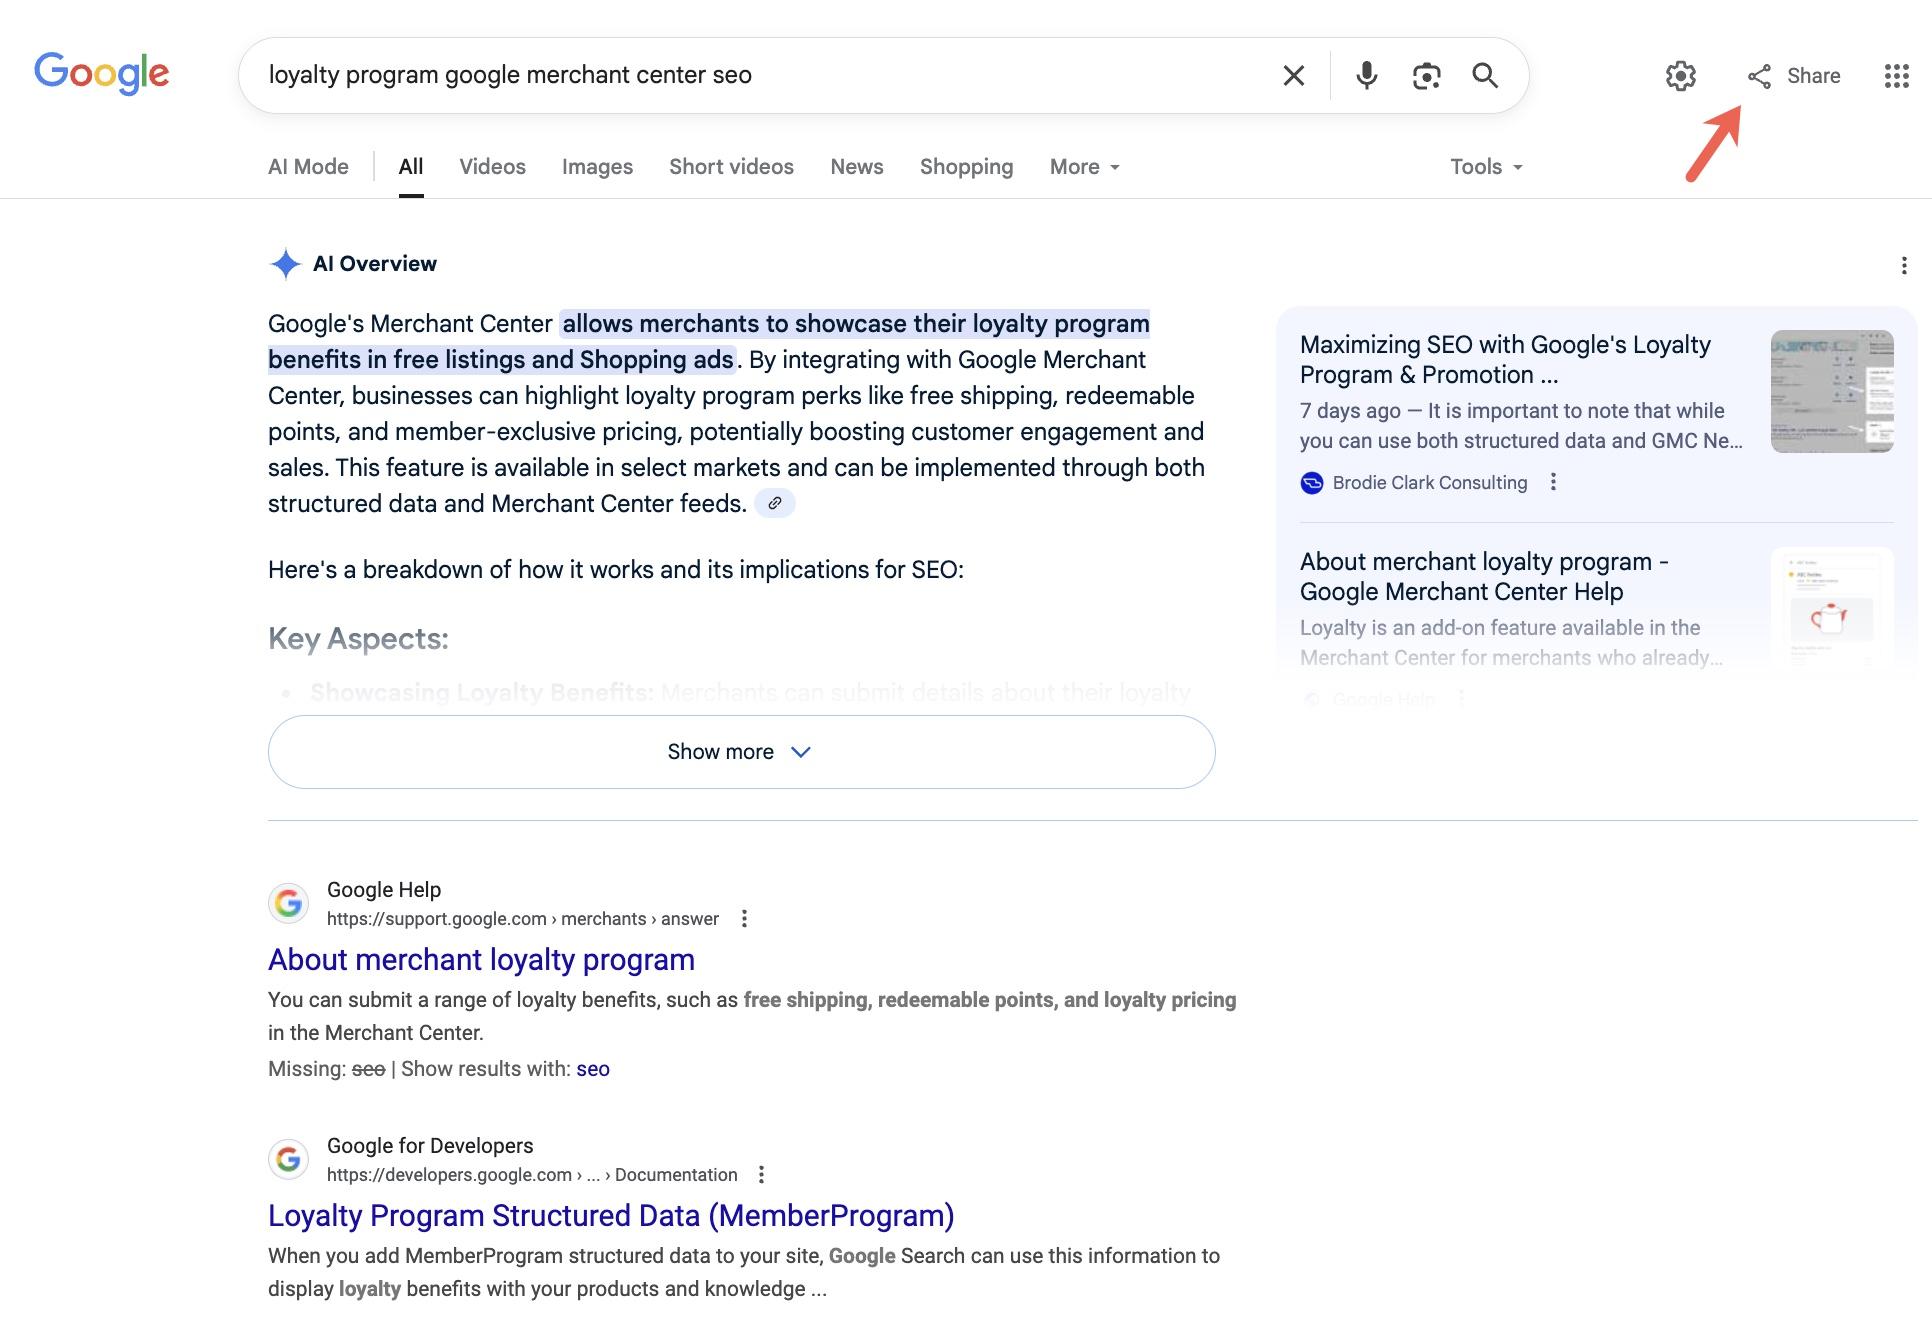This screenshot has width=1932, height=1320.
Task: Switch to AI Mode tab
Action: click(308, 167)
